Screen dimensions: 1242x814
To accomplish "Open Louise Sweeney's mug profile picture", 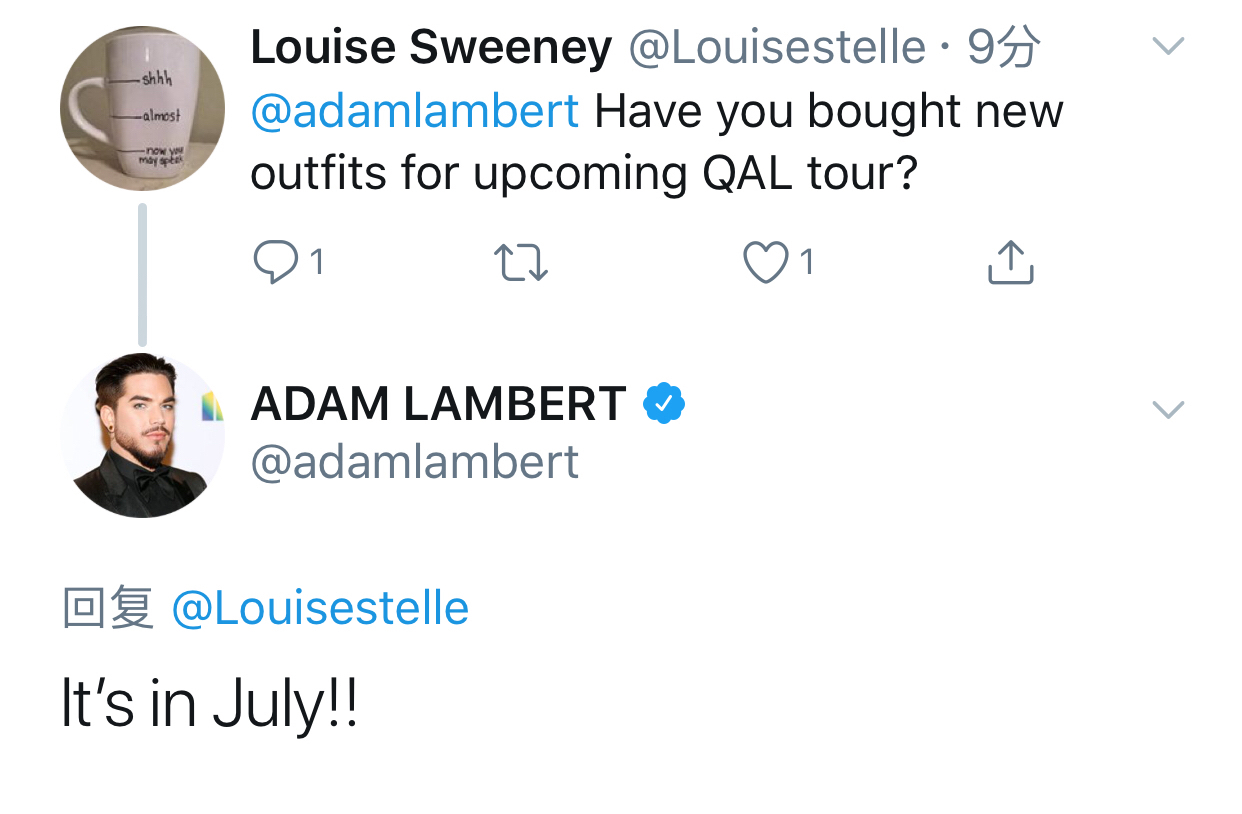I will [x=142, y=108].
